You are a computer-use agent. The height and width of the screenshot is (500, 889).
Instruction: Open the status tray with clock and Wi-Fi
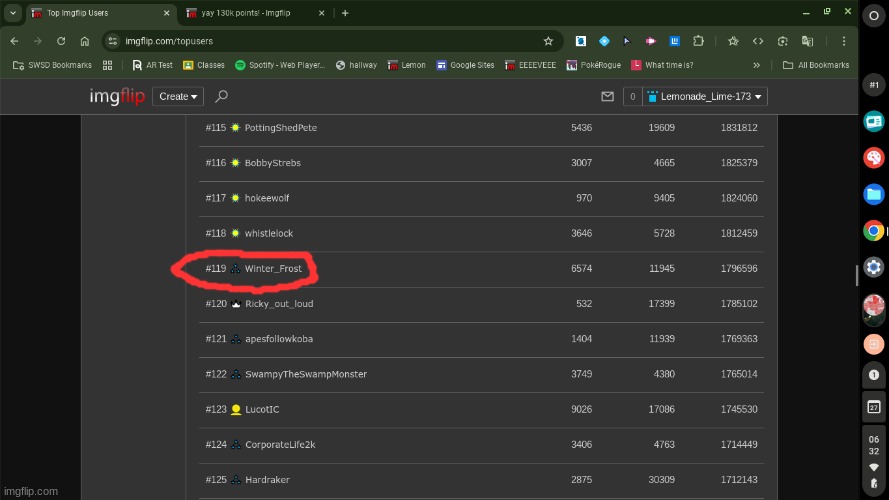[874, 461]
